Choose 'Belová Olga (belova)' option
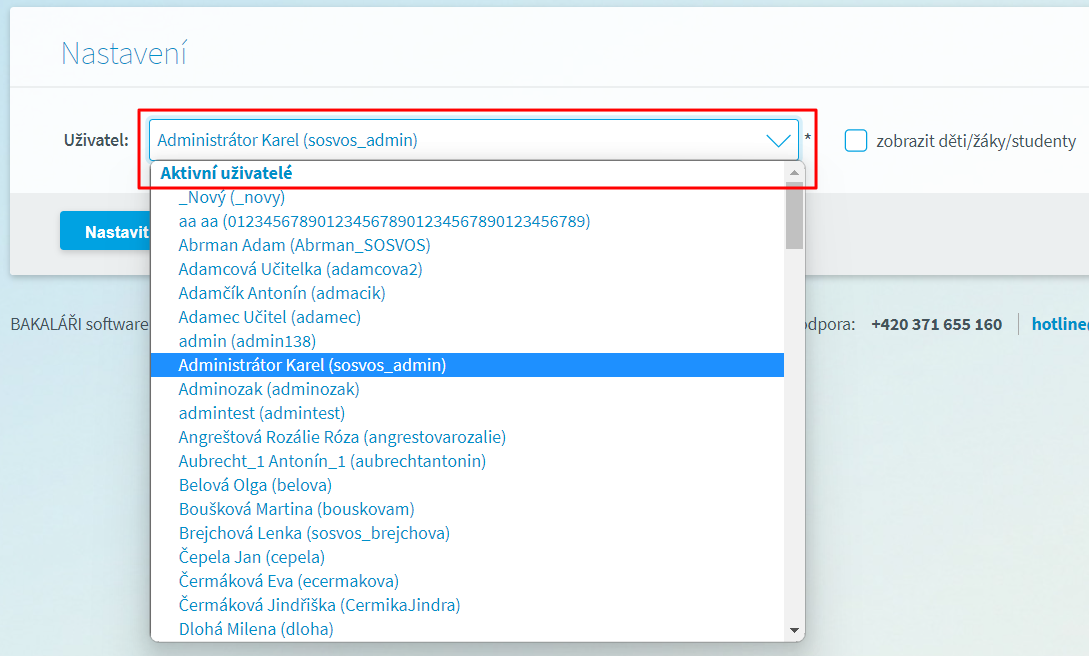 pyautogui.click(x=255, y=485)
